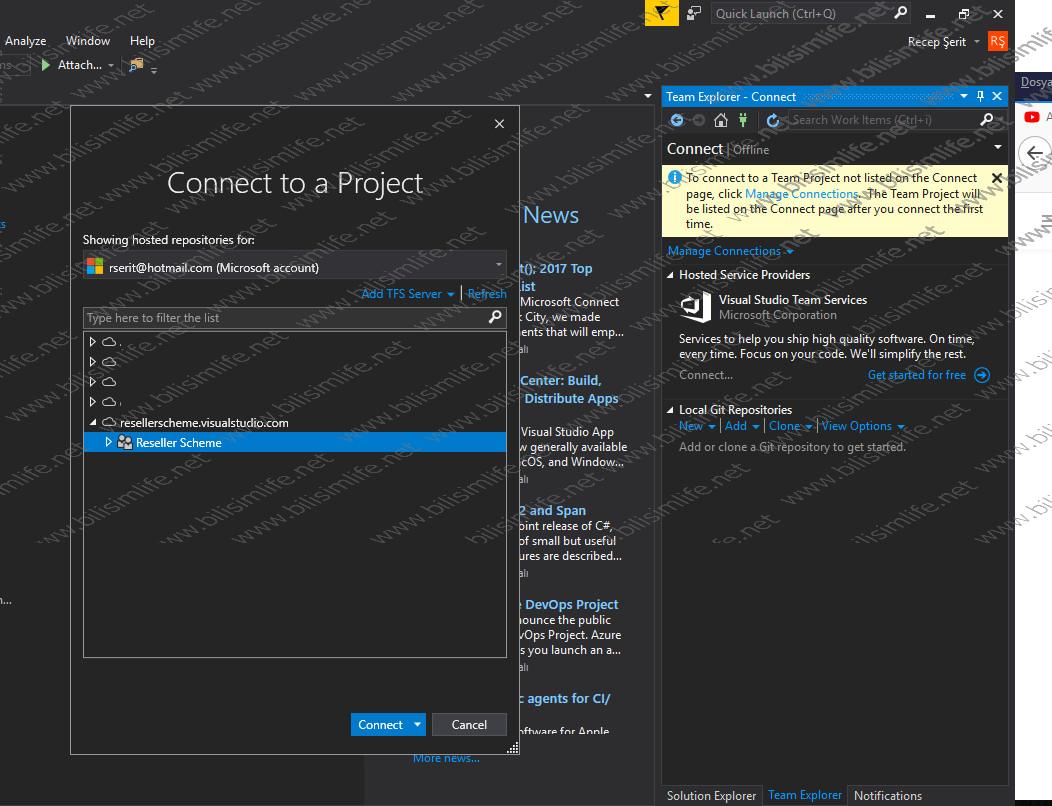Collapse the Local Git Repositories section

click(x=670, y=410)
